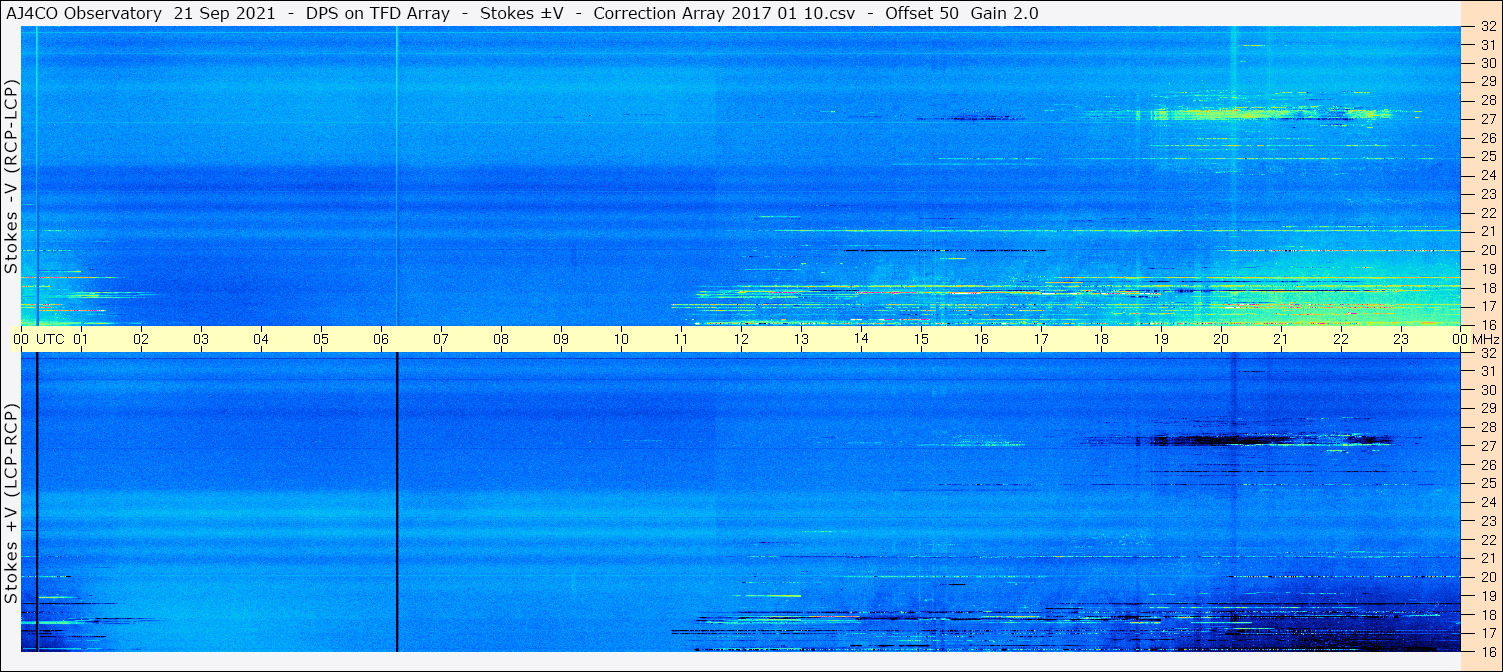Click the 19 MHz label of the lower Stokes +V panel

1488,595
